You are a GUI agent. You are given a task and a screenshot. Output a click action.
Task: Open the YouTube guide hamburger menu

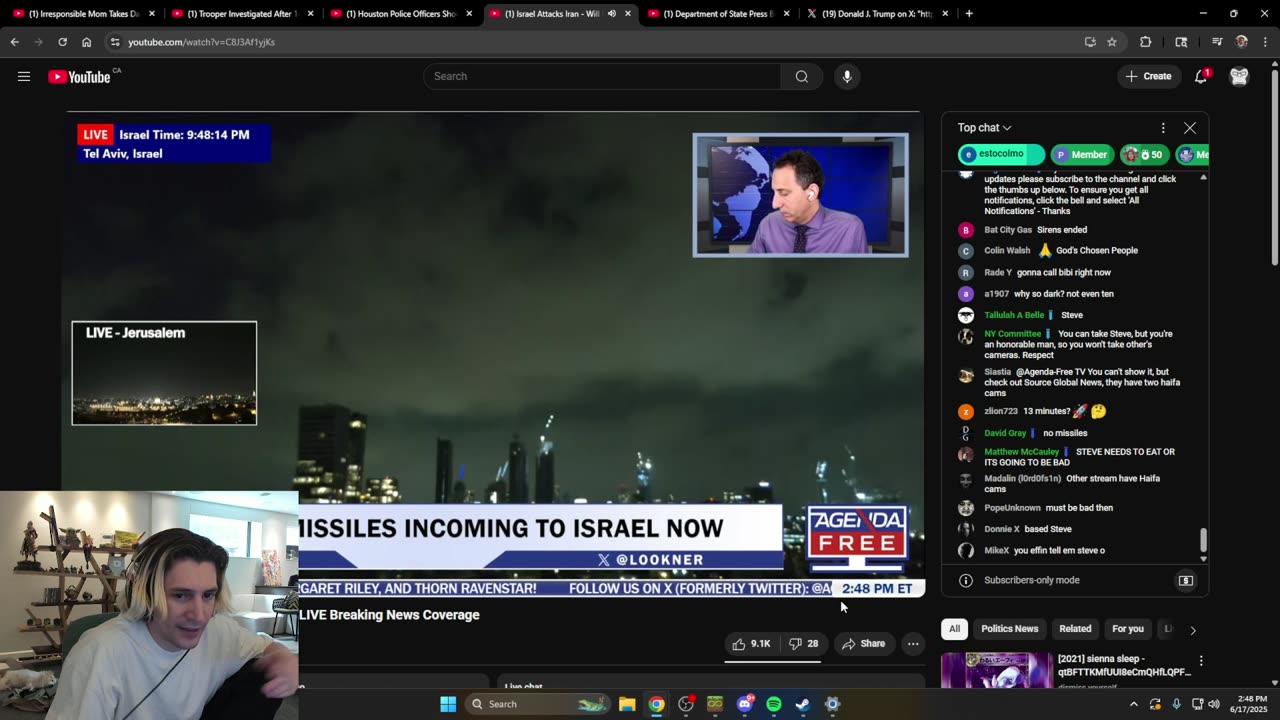click(24, 76)
